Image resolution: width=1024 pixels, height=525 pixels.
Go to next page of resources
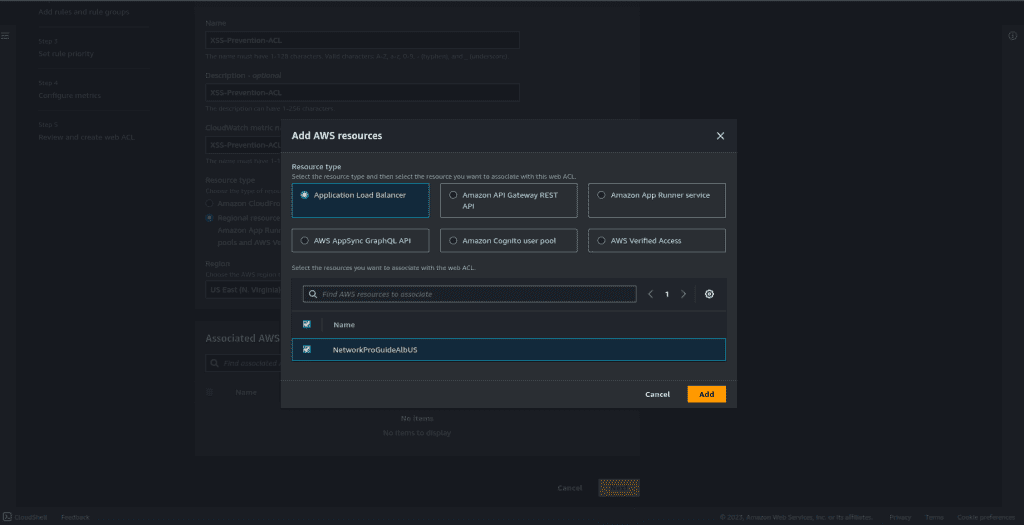pyautogui.click(x=684, y=294)
